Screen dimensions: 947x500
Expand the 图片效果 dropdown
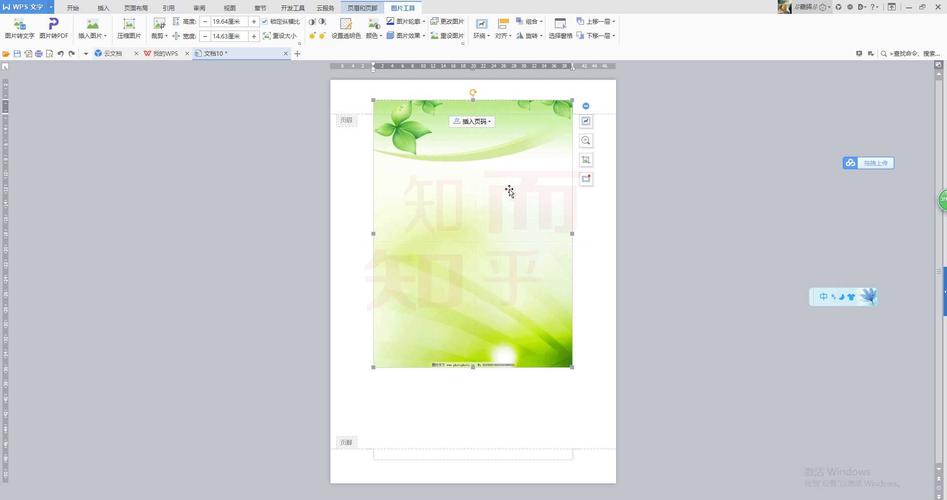pyautogui.click(x=406, y=35)
